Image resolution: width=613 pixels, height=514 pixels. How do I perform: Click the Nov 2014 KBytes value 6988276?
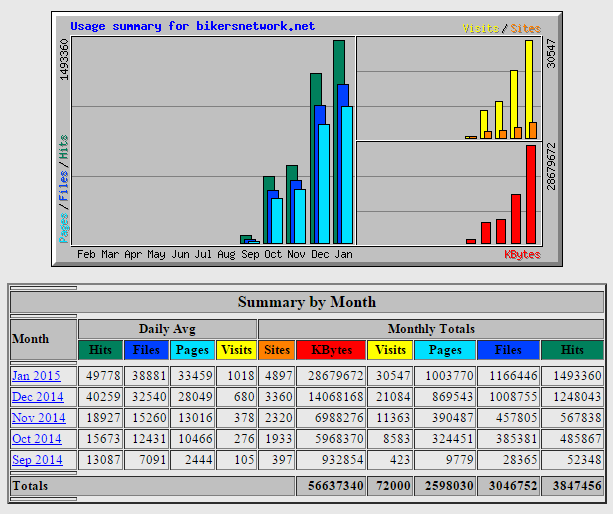click(x=339, y=417)
